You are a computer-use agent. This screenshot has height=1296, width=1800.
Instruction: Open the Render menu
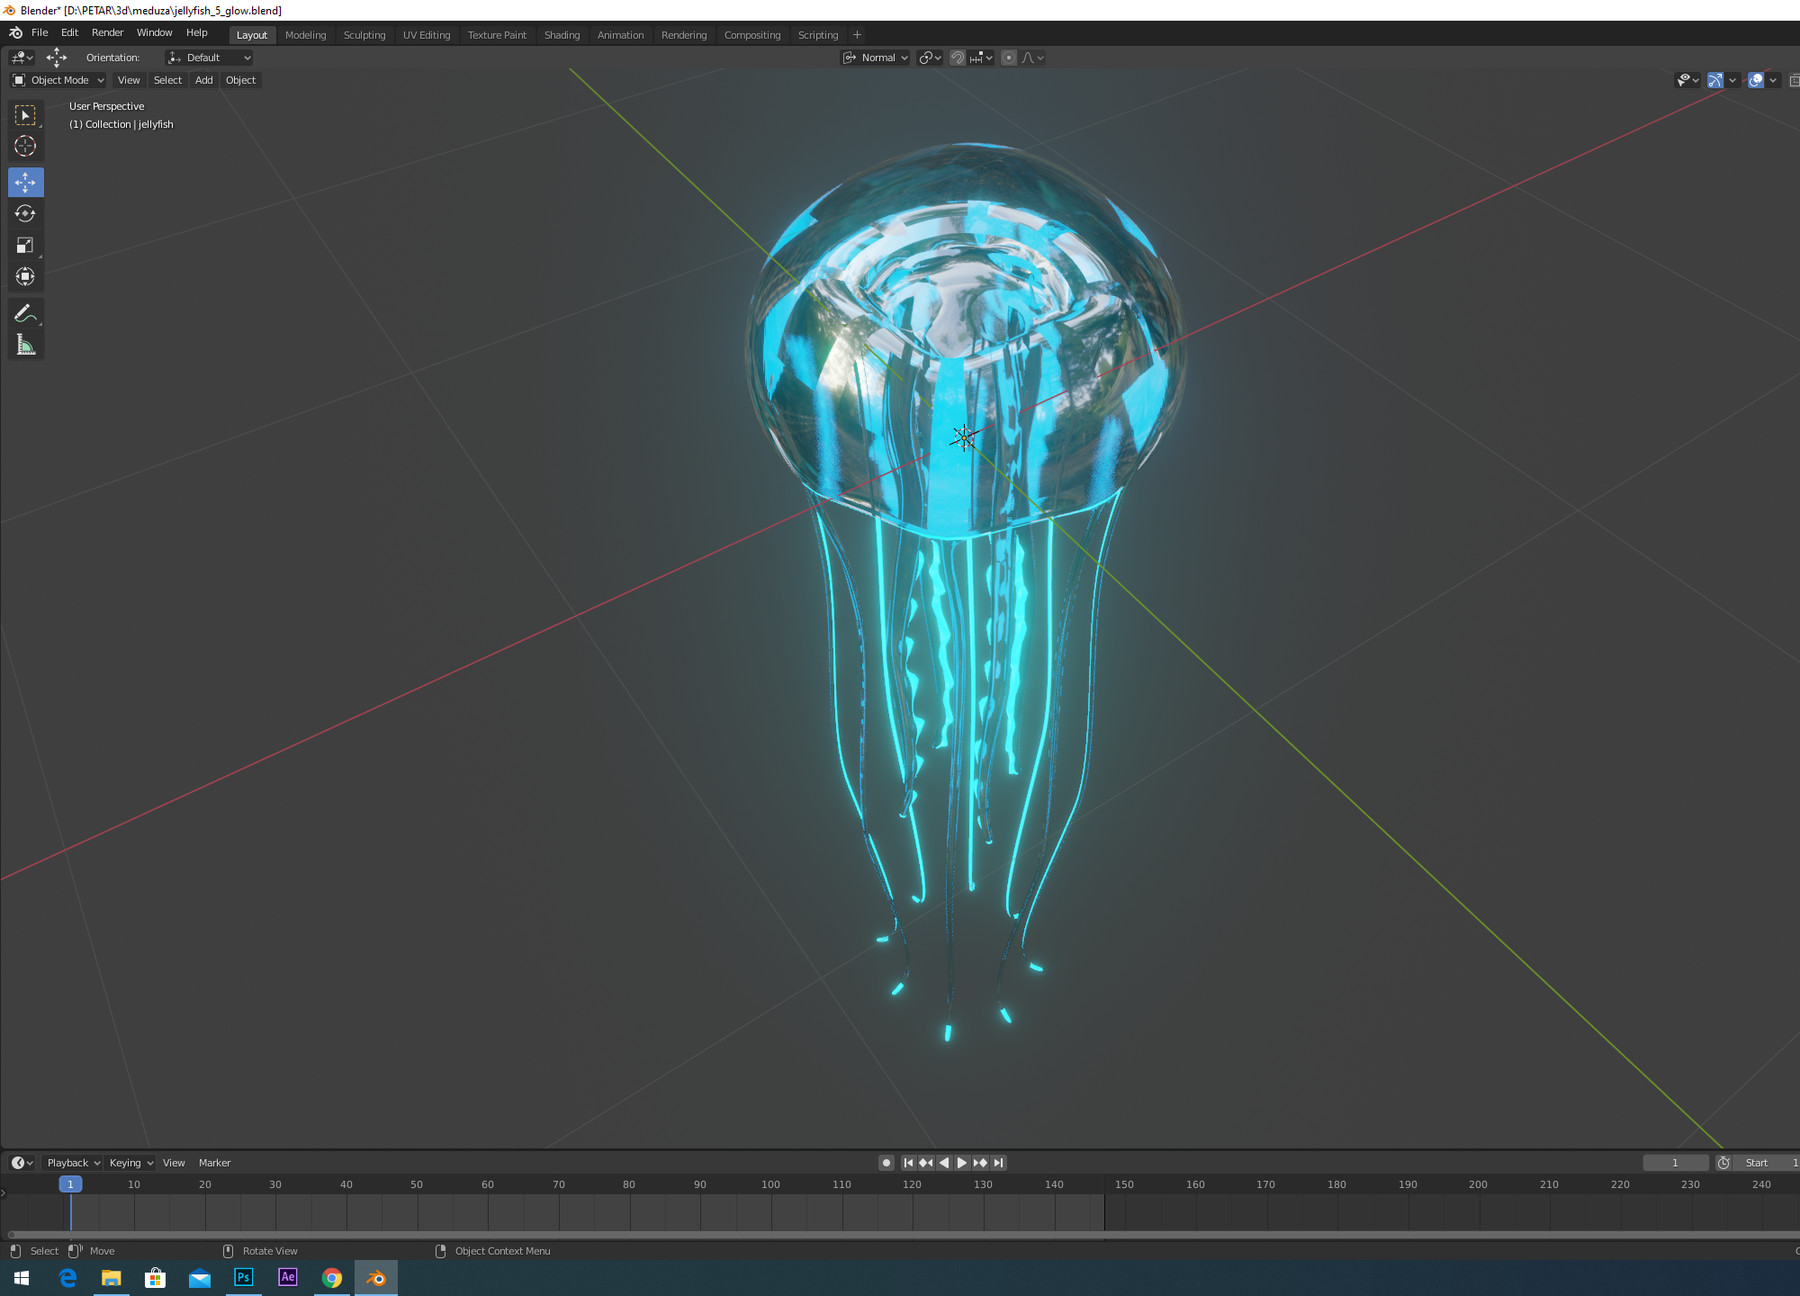pos(107,32)
